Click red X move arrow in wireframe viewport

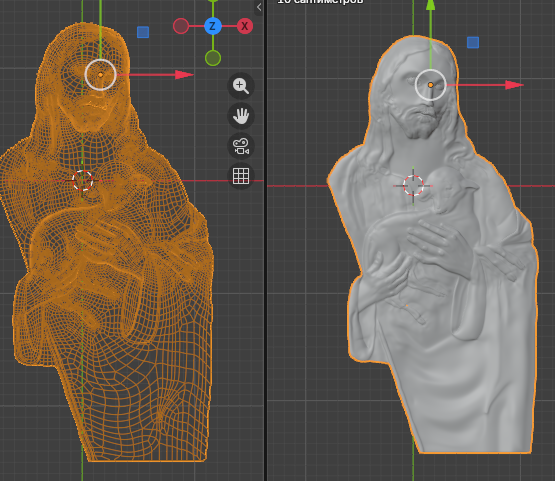click(184, 75)
